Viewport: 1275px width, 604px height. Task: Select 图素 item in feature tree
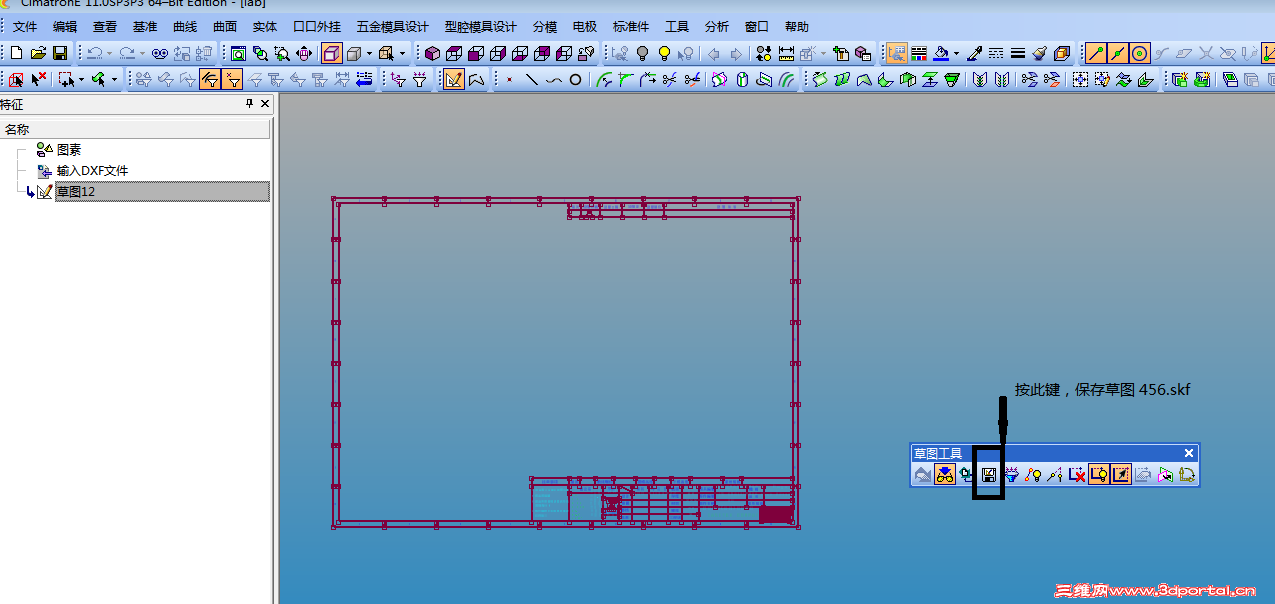[x=69, y=150]
